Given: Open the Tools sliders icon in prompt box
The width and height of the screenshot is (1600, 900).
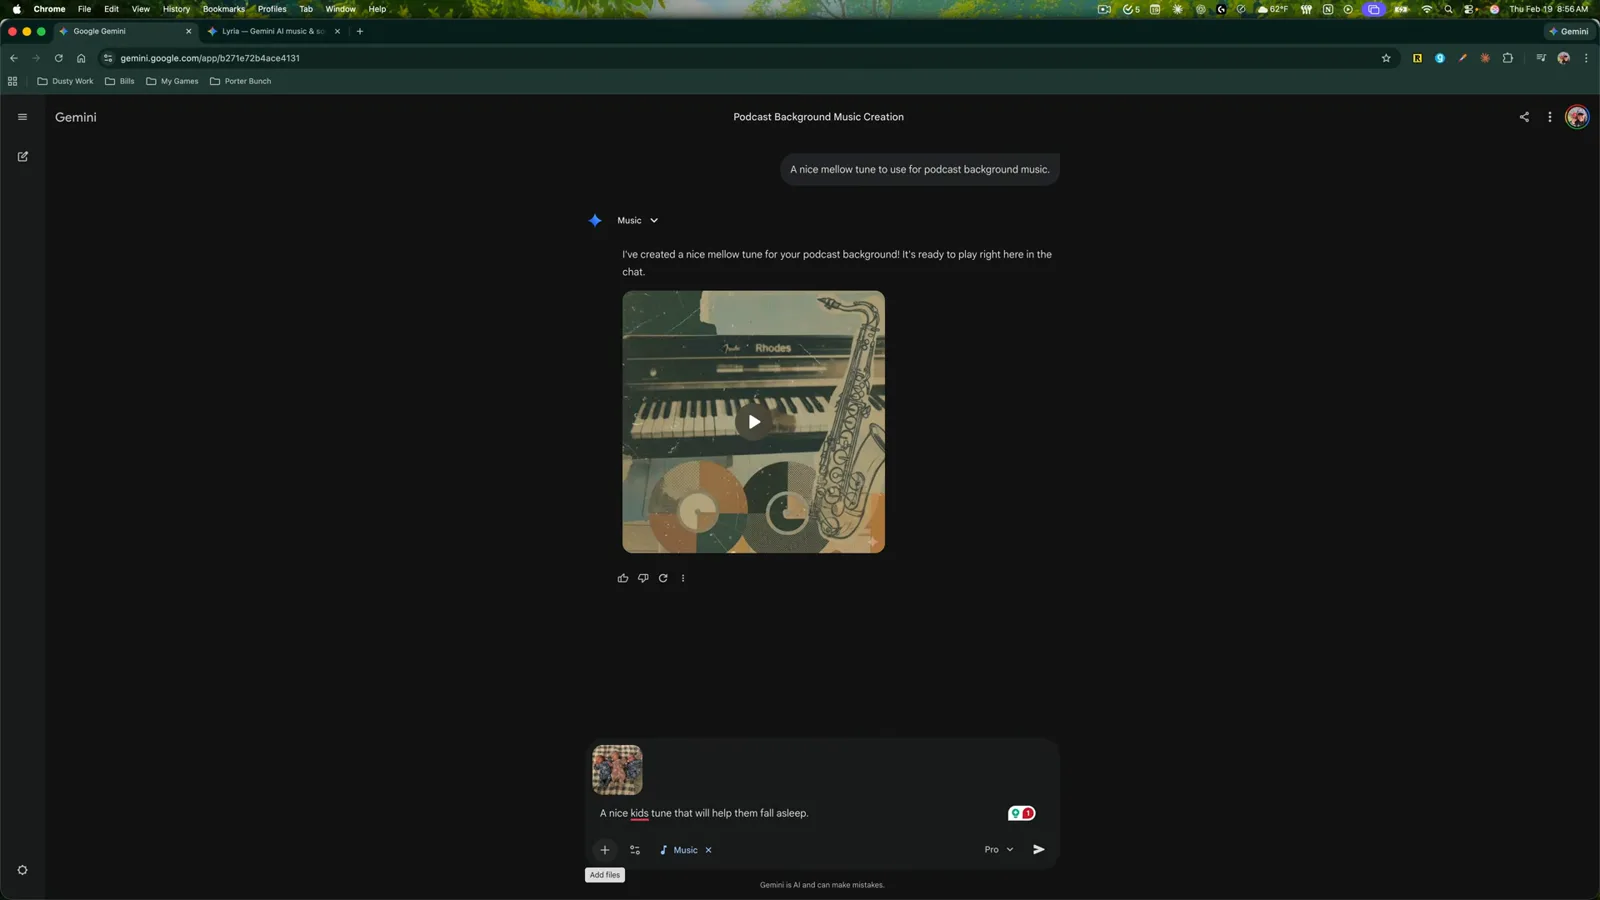Looking at the screenshot, I should coord(635,850).
